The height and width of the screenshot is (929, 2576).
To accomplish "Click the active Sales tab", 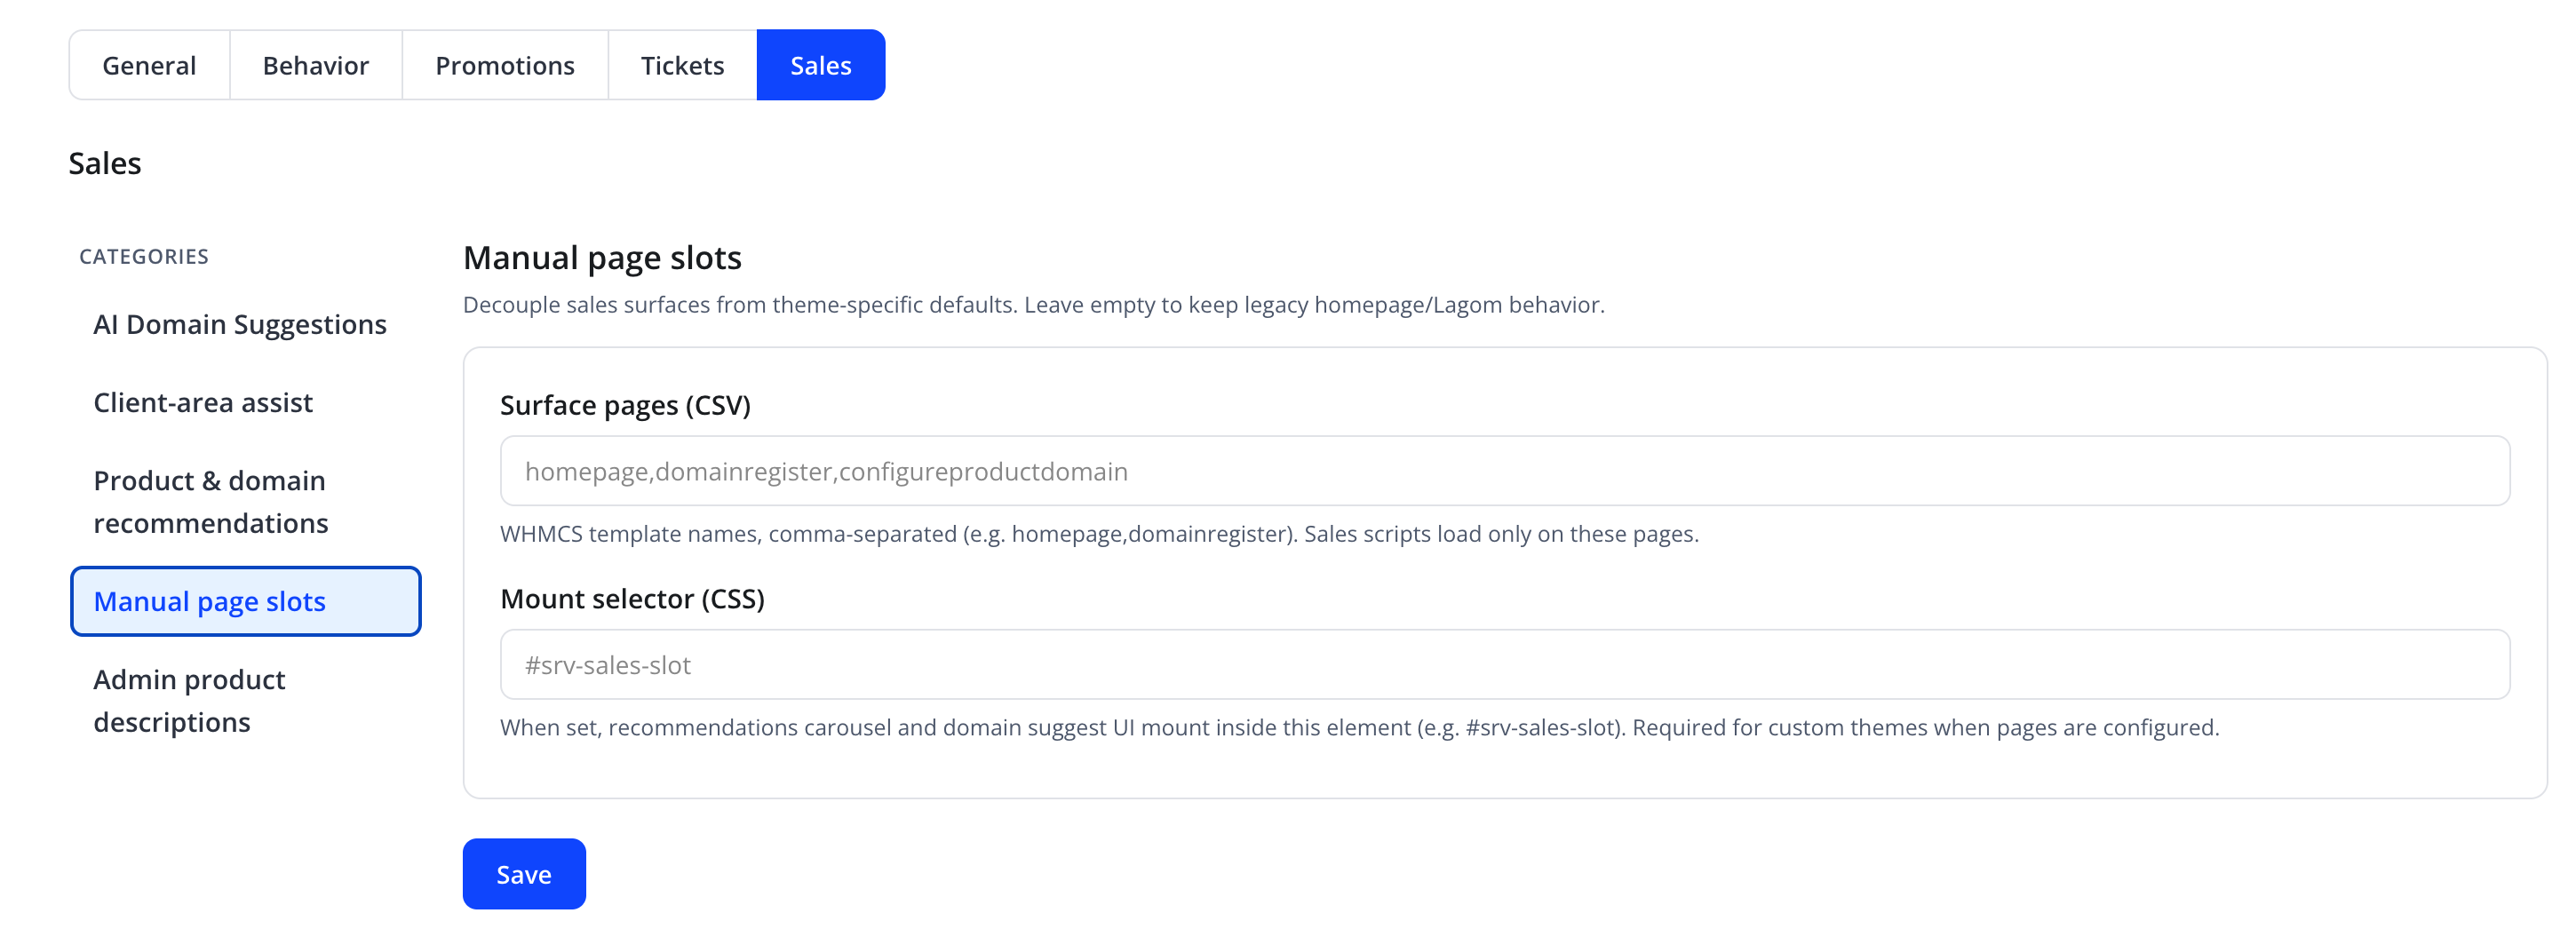I will (x=821, y=65).
